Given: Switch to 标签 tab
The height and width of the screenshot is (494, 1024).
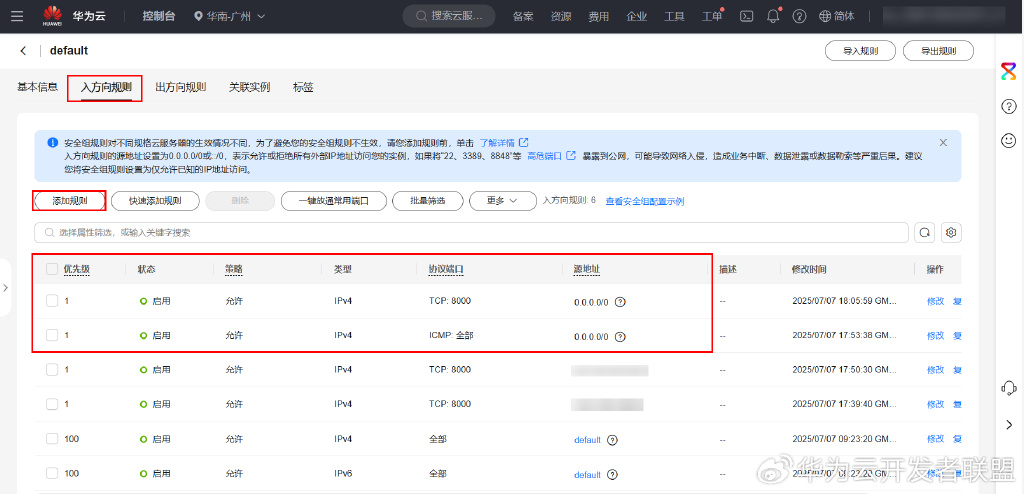Looking at the screenshot, I should click(303, 87).
